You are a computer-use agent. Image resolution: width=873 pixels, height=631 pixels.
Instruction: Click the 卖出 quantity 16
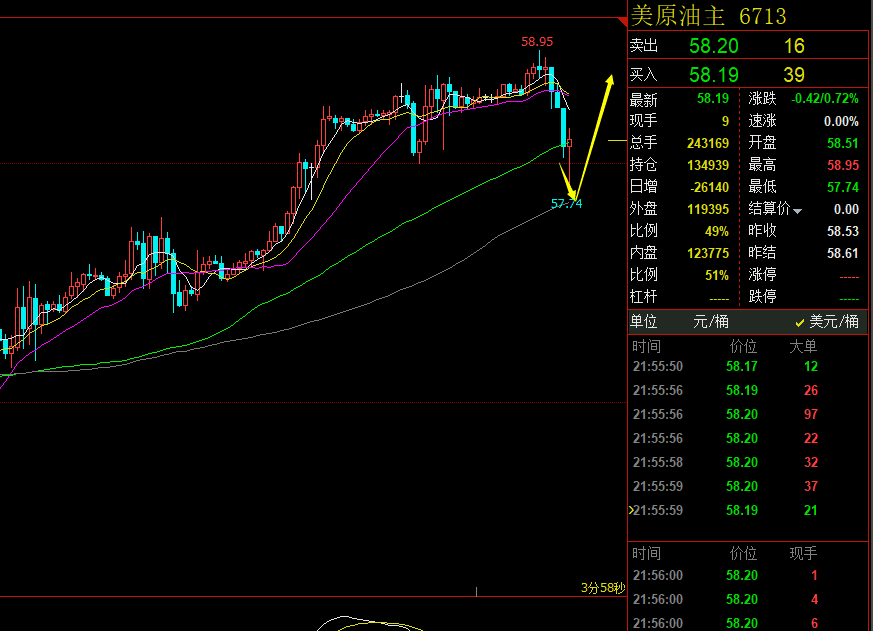[x=794, y=46]
